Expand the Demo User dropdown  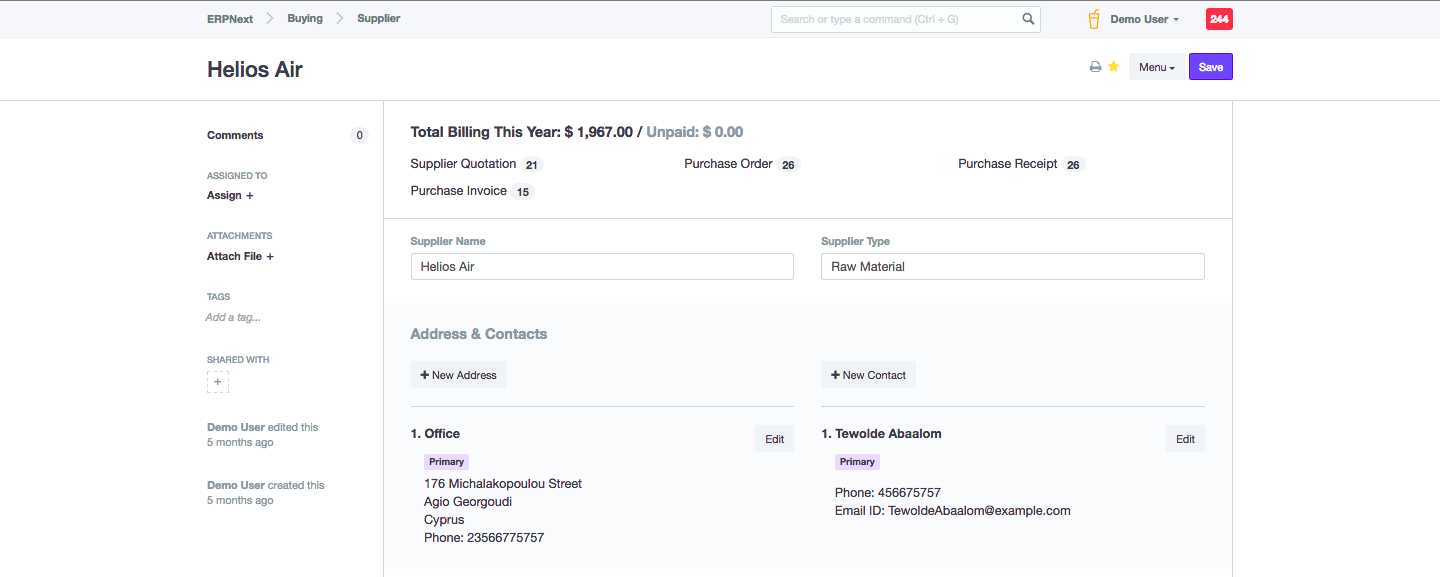[1144, 19]
